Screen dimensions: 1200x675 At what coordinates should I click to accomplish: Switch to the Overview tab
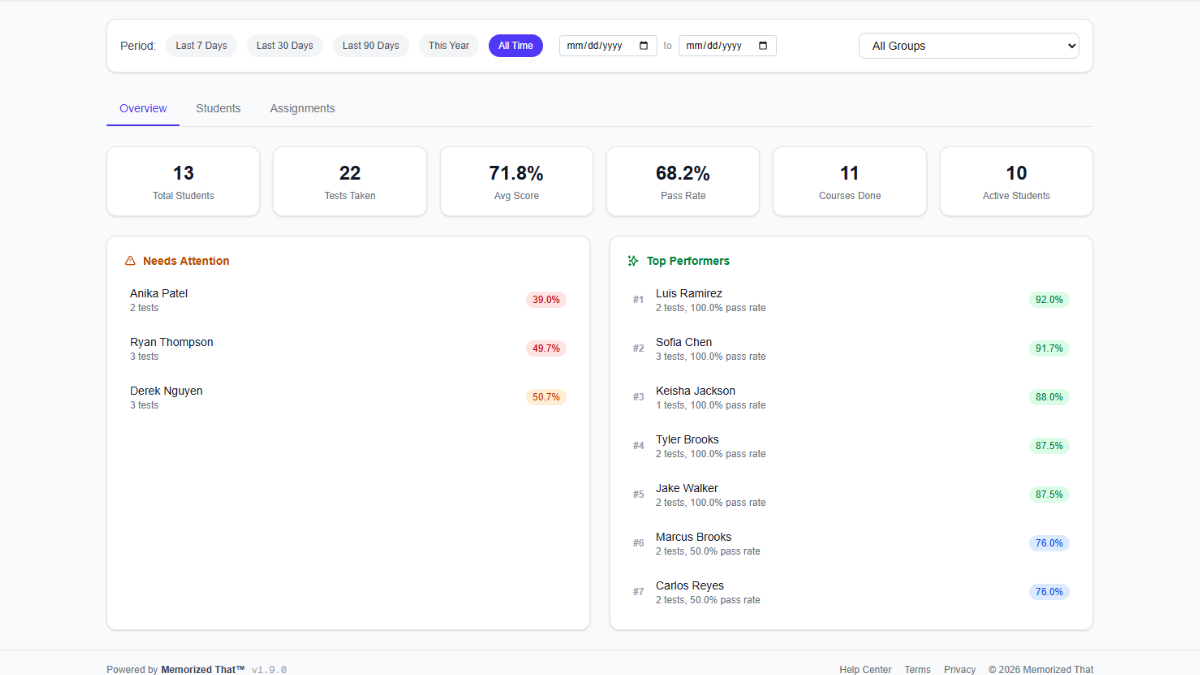pyautogui.click(x=143, y=108)
